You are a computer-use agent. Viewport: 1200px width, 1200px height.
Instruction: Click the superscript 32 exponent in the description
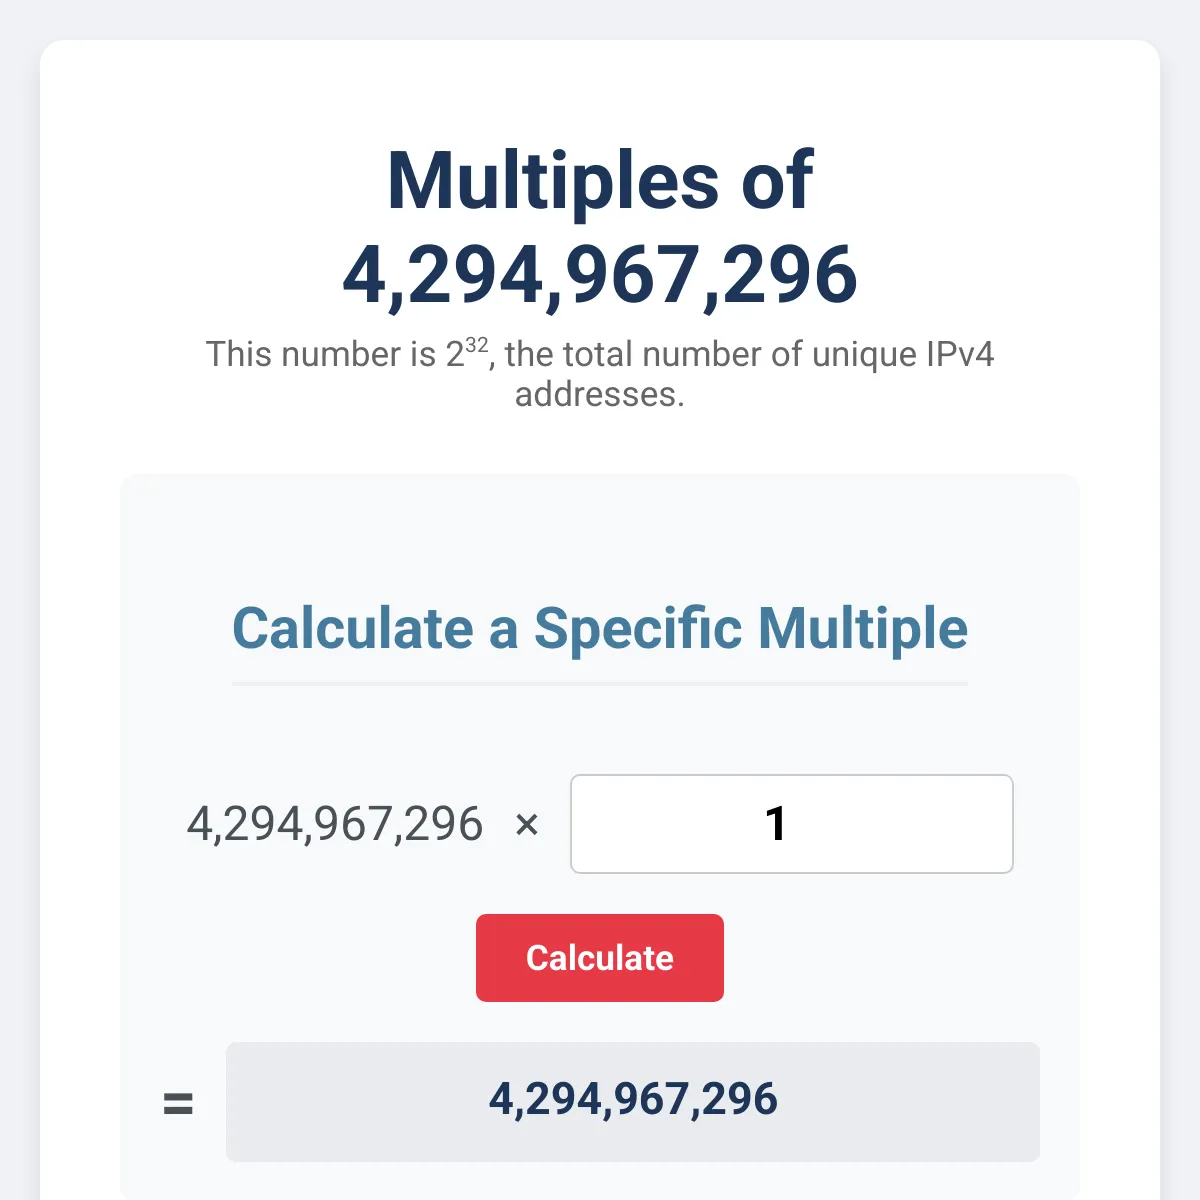tap(477, 345)
